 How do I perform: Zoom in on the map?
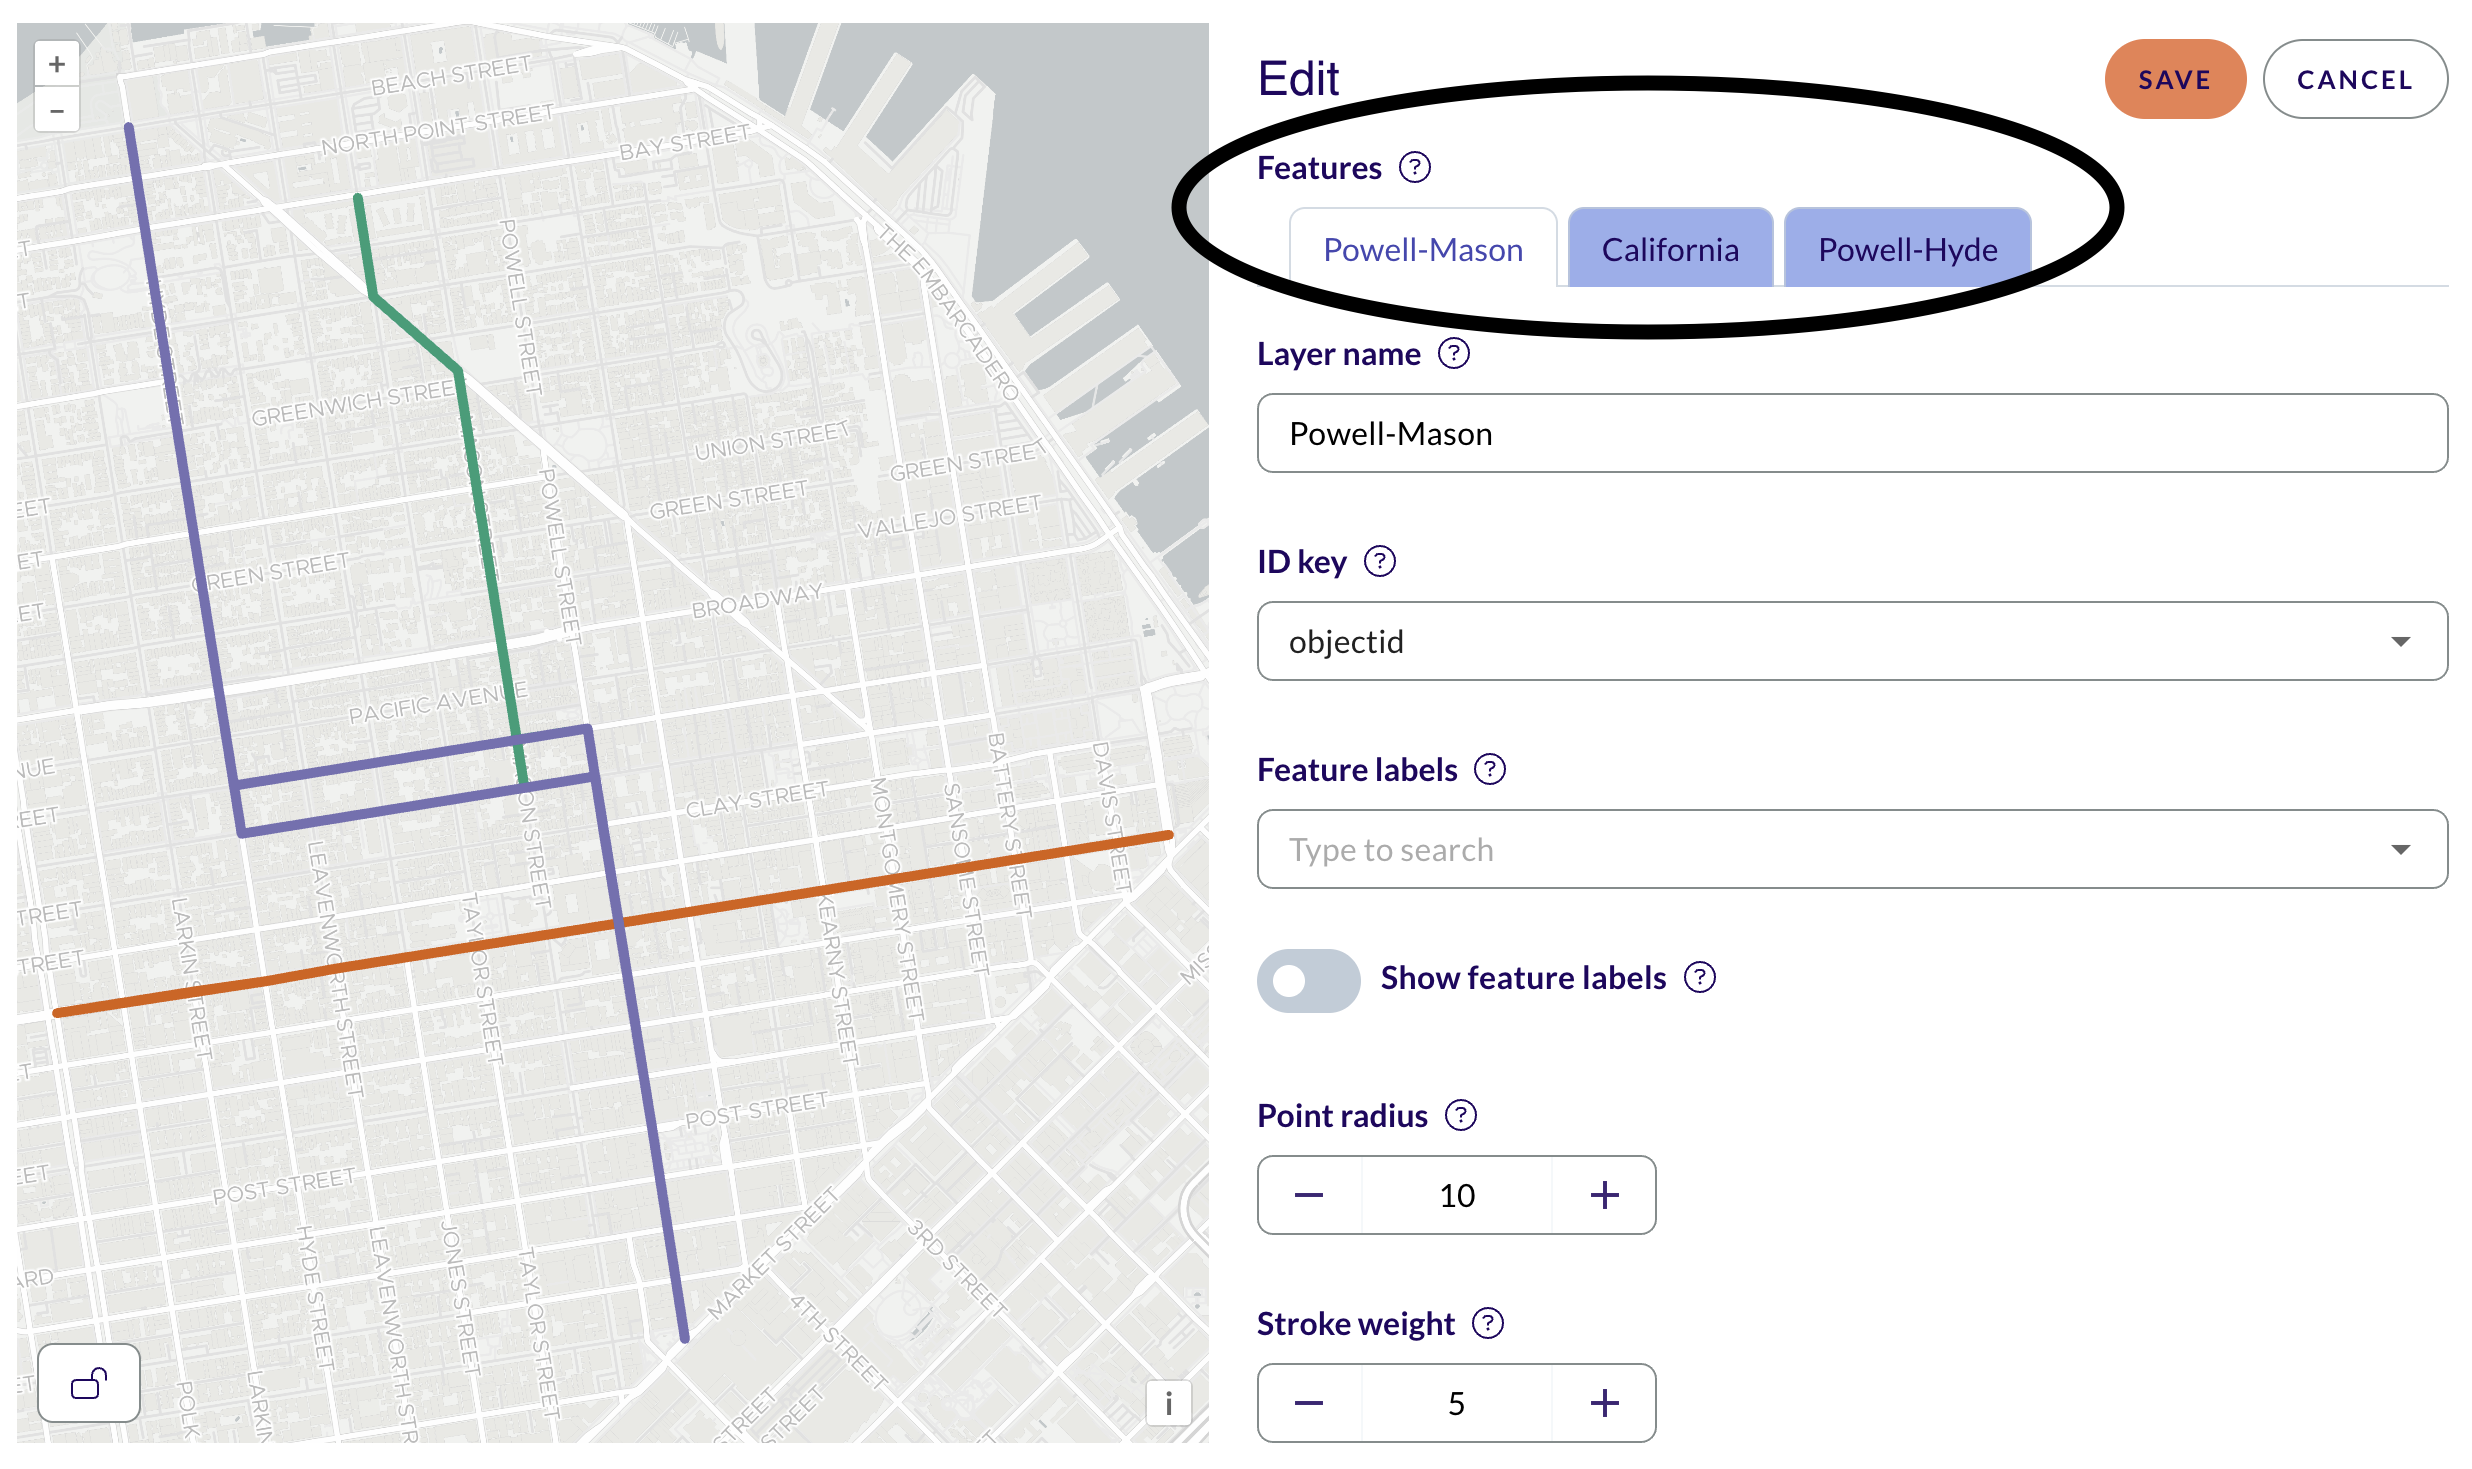pyautogui.click(x=57, y=65)
